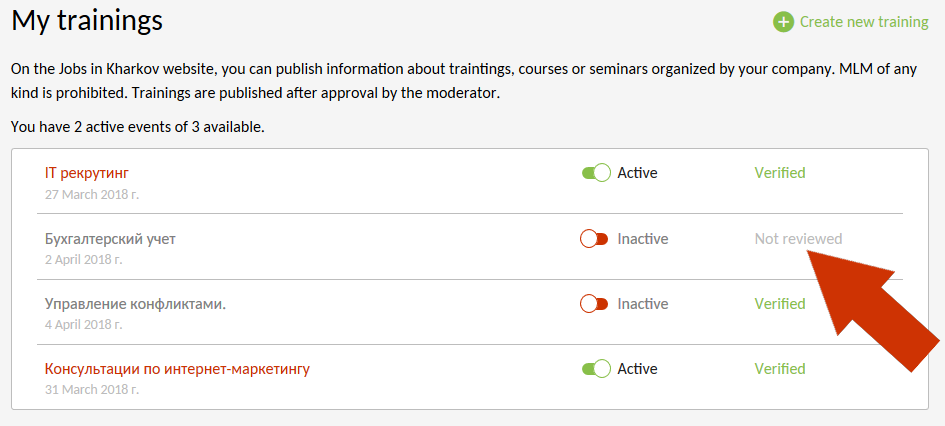The height and width of the screenshot is (426, 945).
Task: Click the 2 April 2018 date
Action: [x=83, y=260]
